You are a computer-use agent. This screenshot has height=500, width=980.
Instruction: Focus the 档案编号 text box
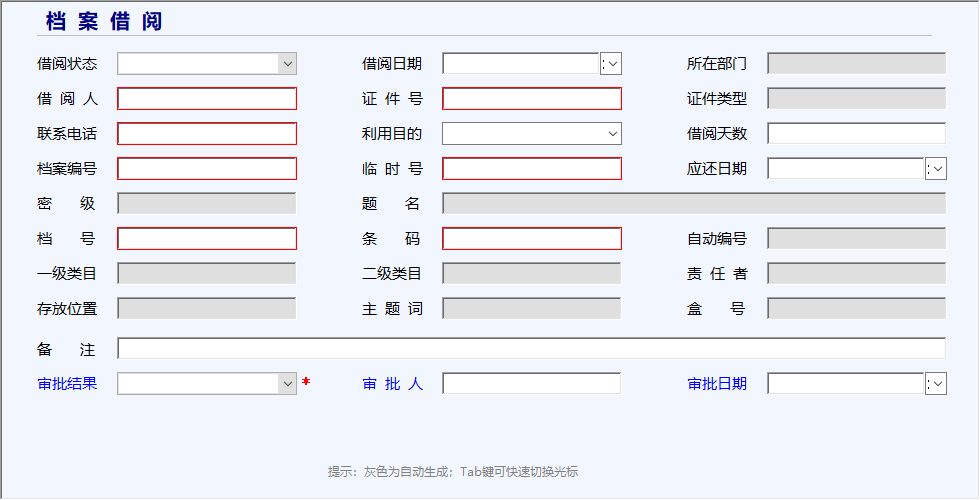click(x=207, y=169)
